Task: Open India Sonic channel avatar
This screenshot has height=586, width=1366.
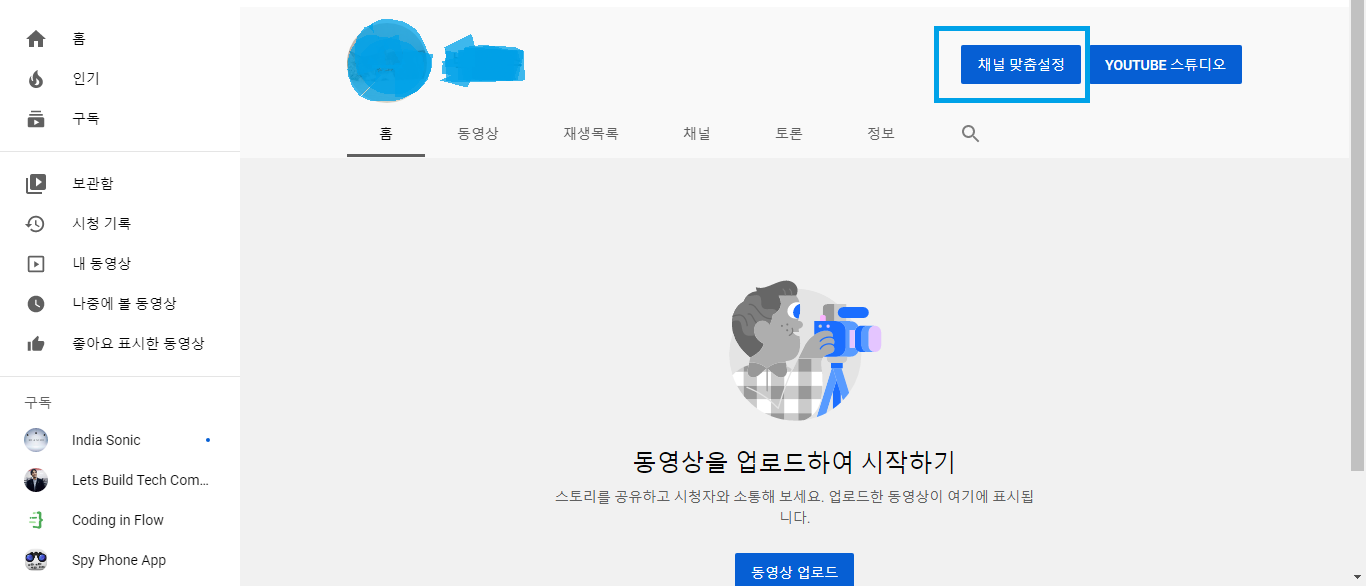Action: 36,440
